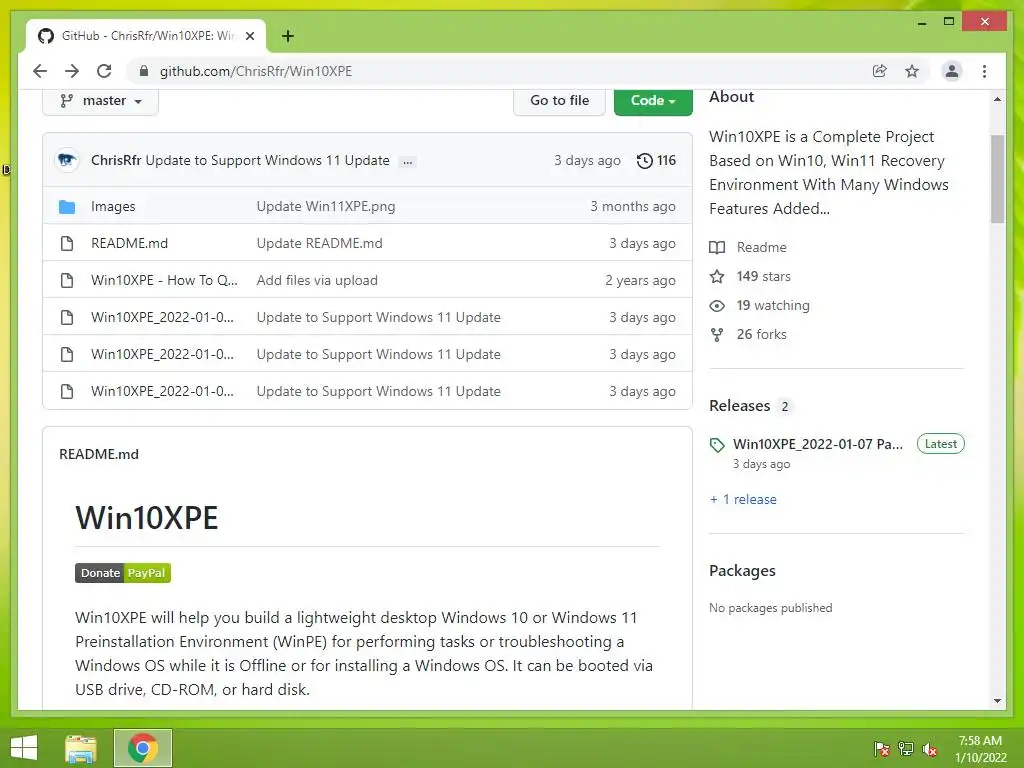The height and width of the screenshot is (768, 1024).
Task: Share this page using the share icon
Action: tap(880, 71)
